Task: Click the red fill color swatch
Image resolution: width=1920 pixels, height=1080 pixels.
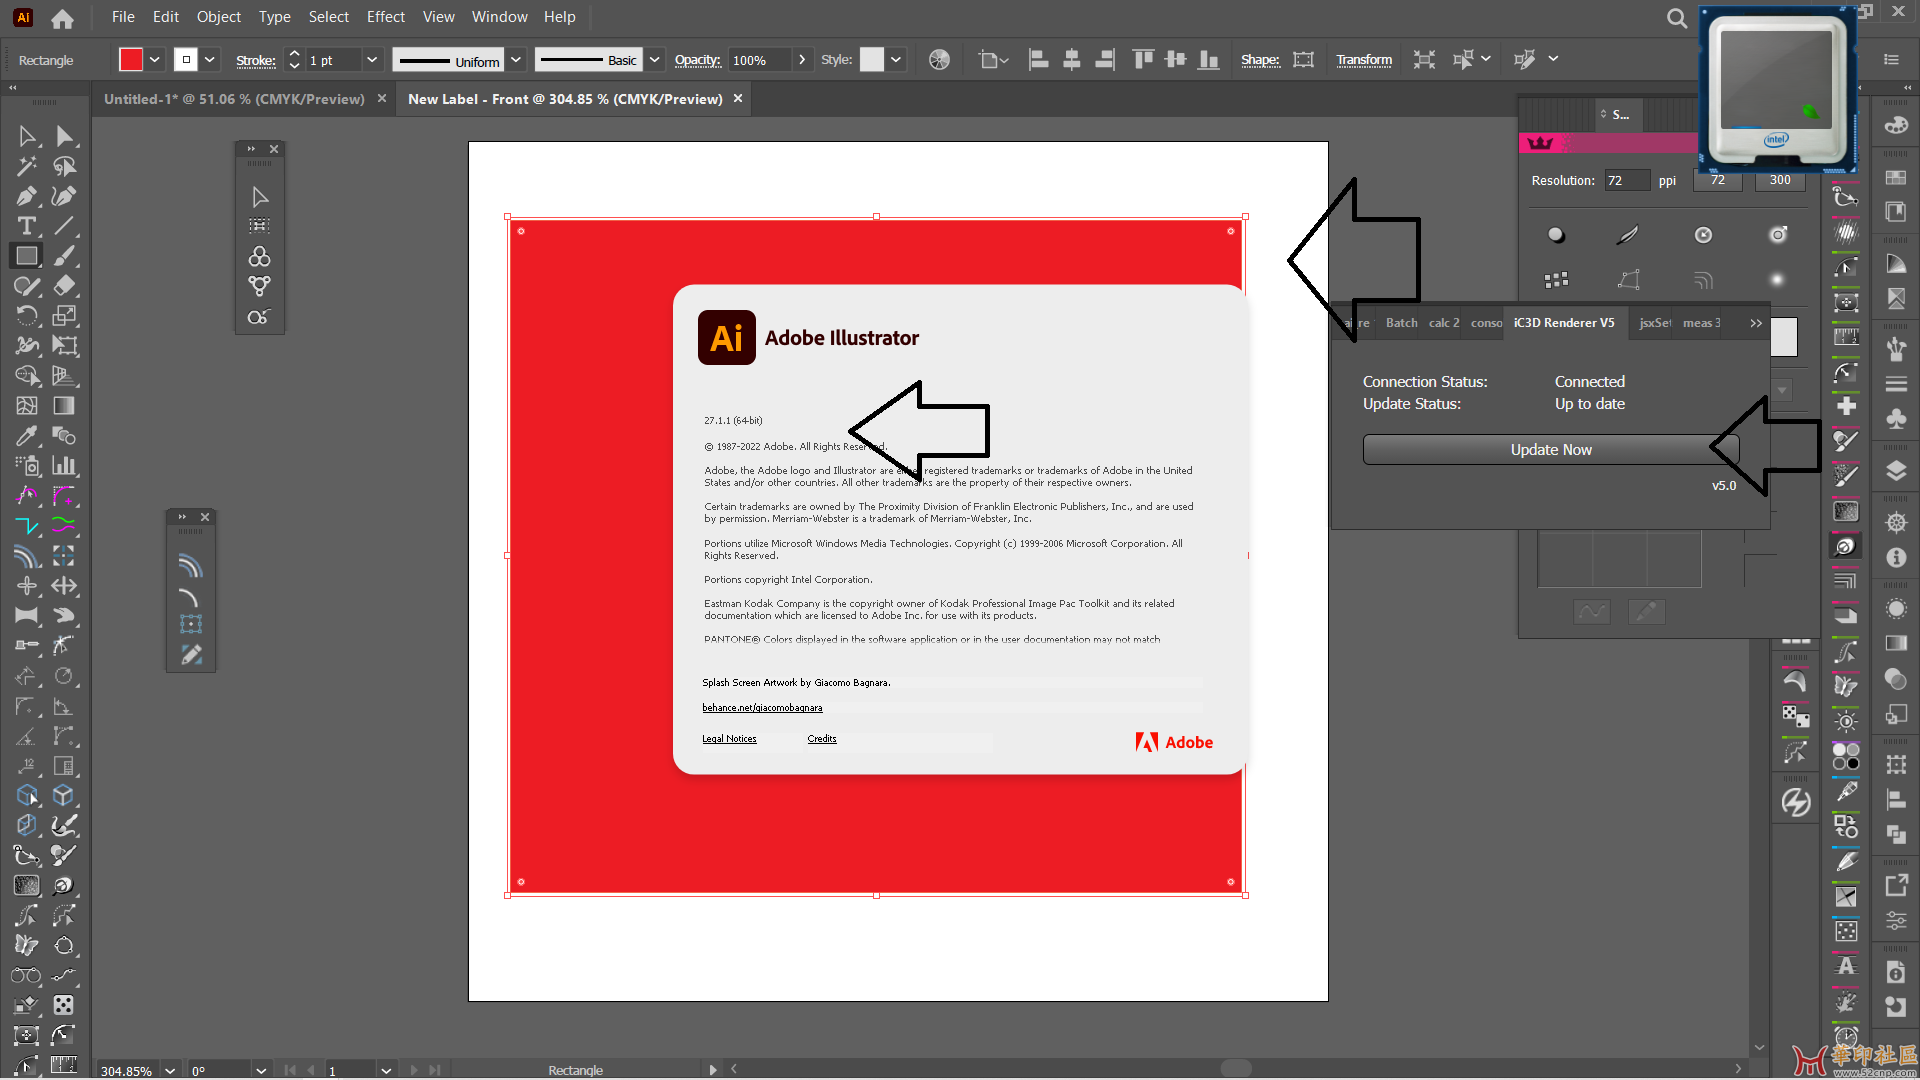Action: [x=131, y=60]
